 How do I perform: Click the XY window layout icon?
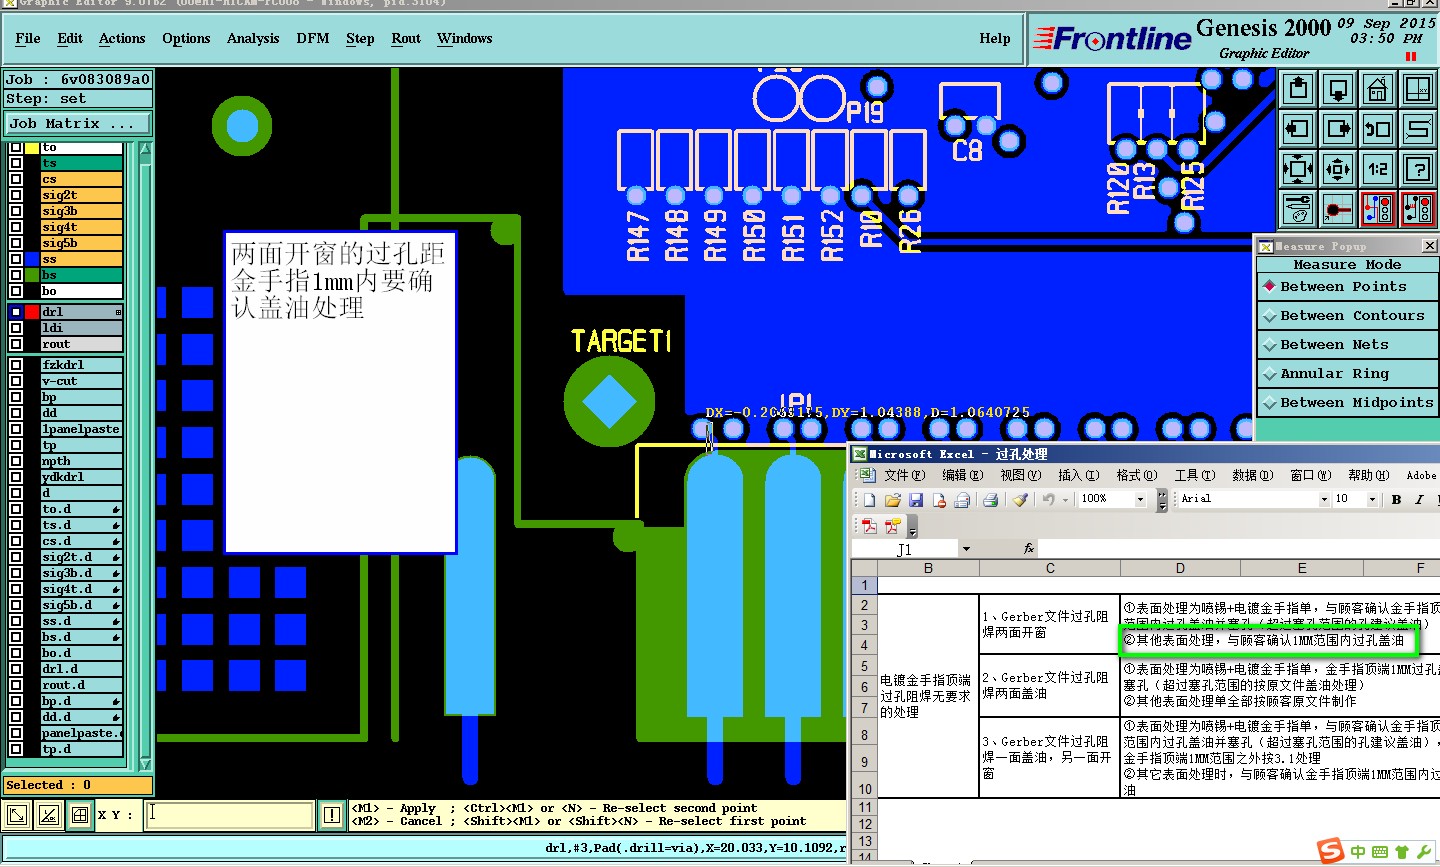pyautogui.click(x=1418, y=89)
